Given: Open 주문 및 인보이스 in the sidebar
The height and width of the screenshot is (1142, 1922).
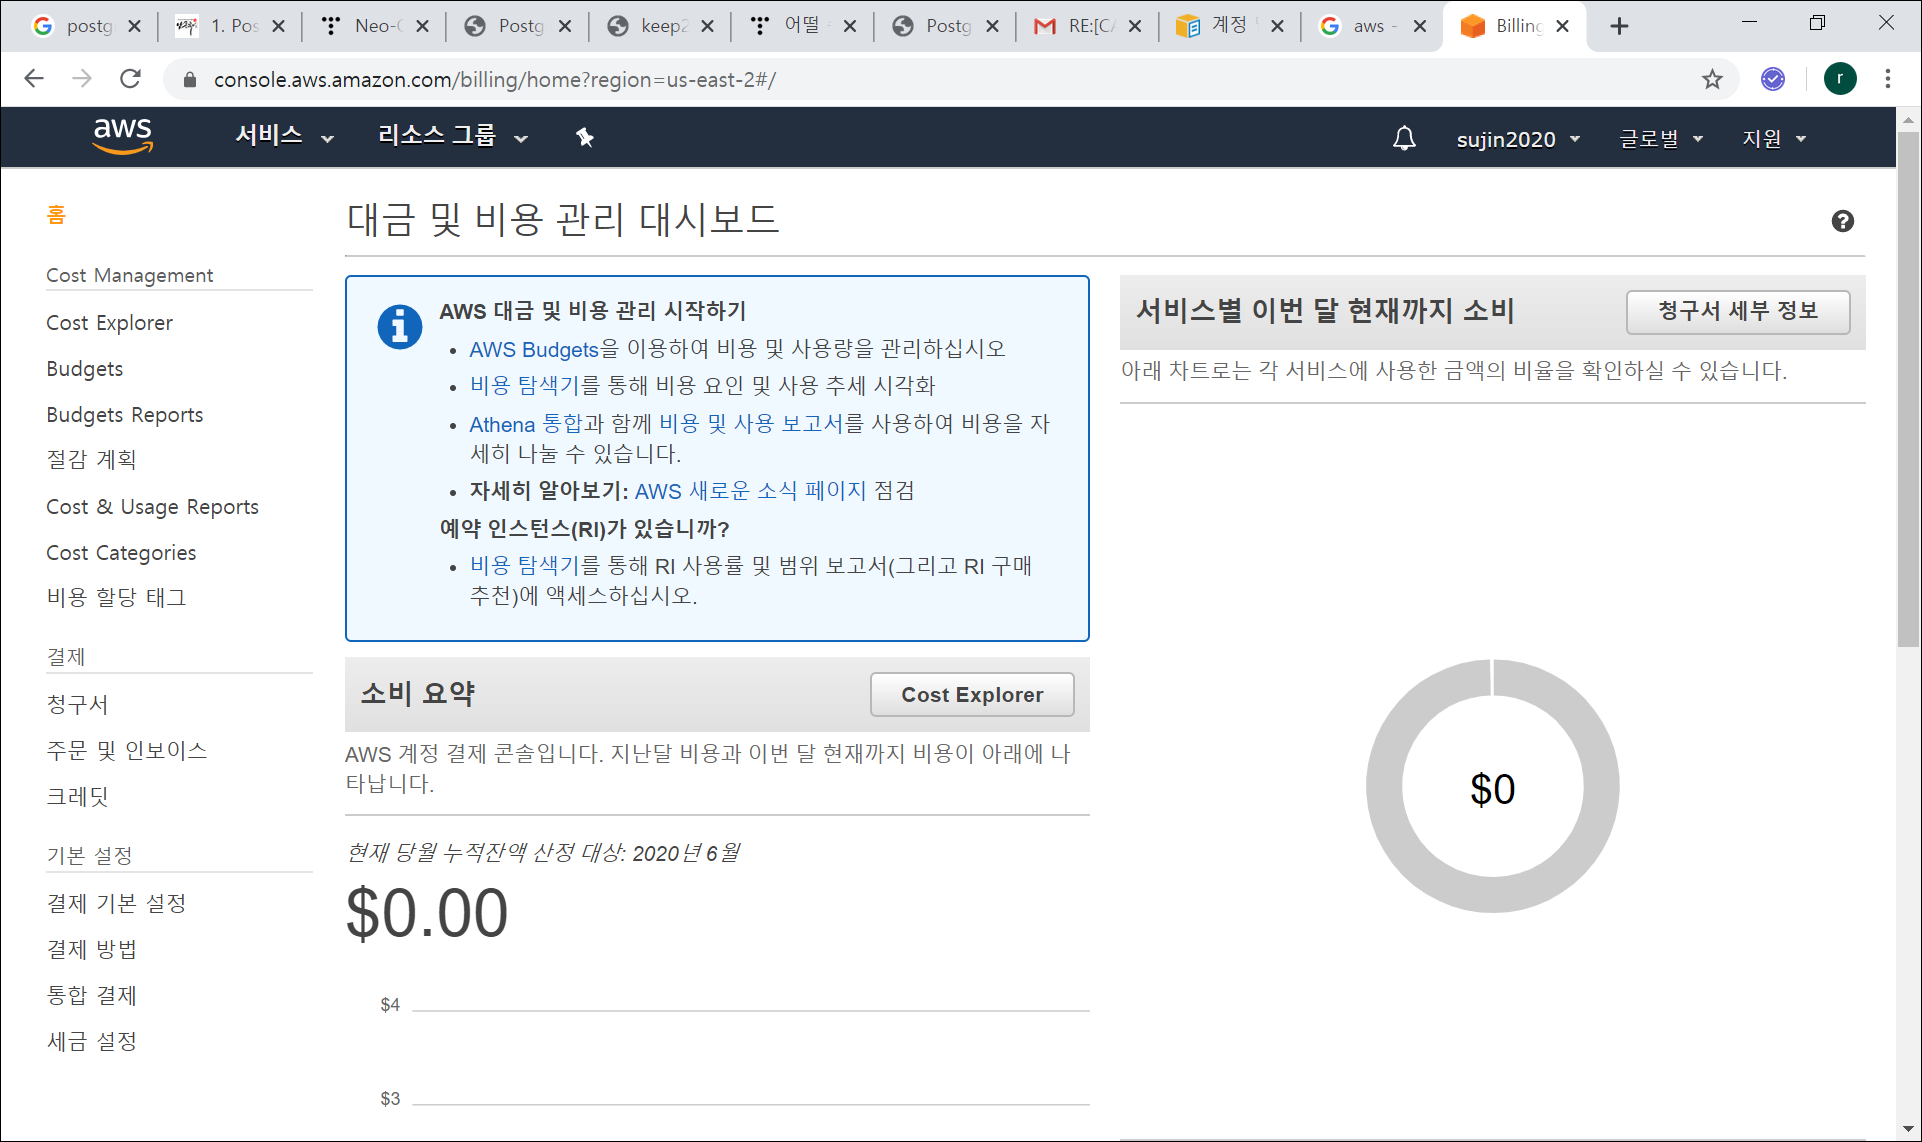Looking at the screenshot, I should 127,750.
